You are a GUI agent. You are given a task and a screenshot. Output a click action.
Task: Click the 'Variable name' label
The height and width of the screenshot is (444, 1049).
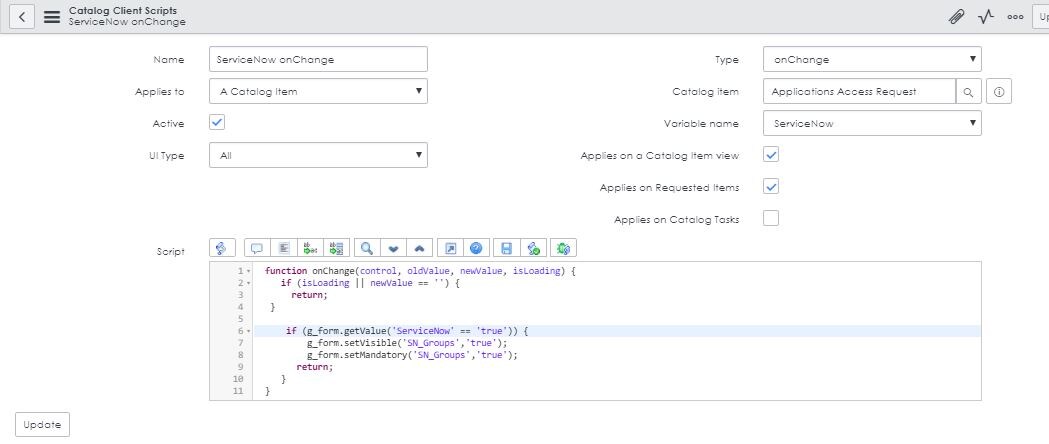(701, 124)
